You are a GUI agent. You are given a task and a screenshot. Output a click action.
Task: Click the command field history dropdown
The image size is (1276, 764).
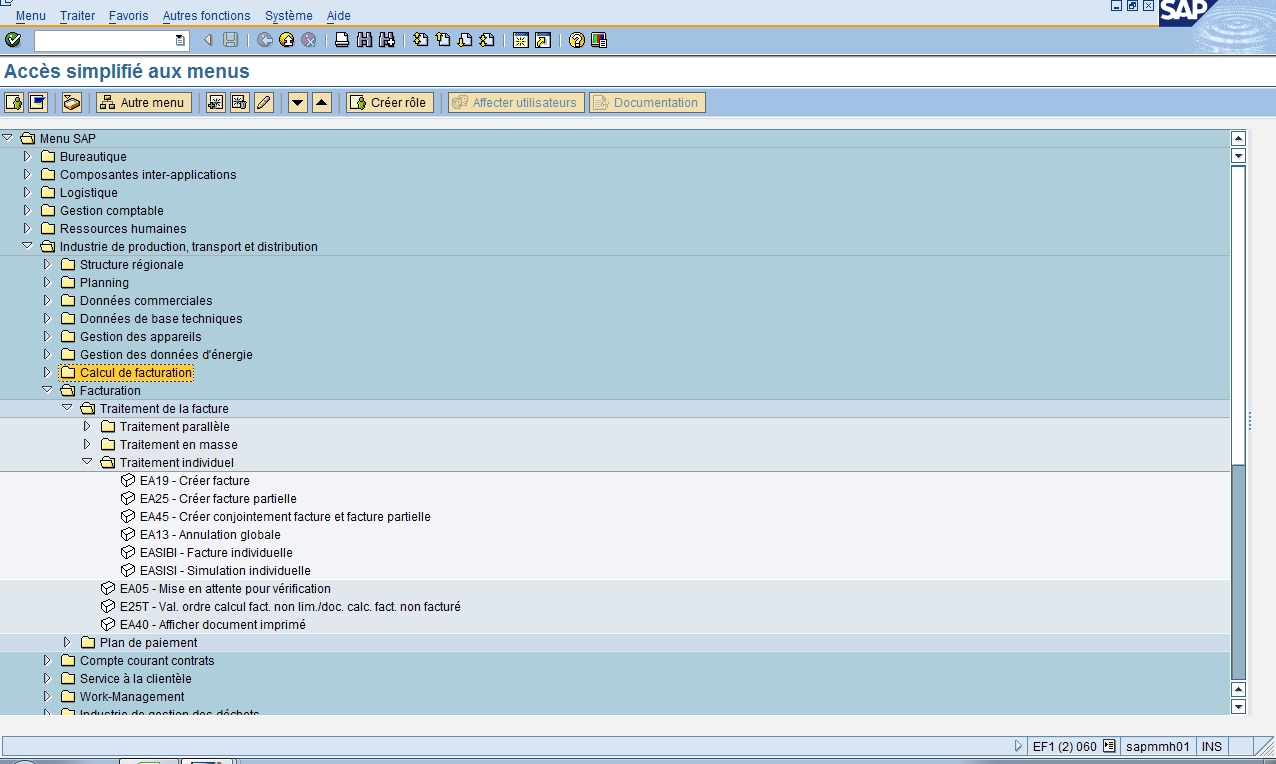180,40
